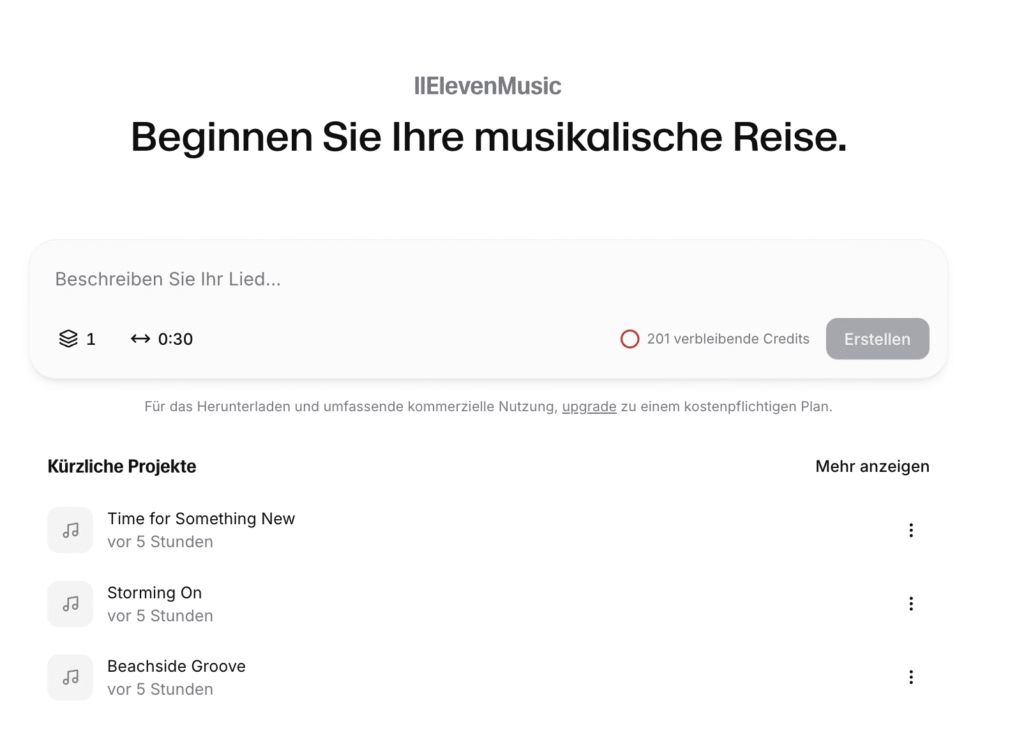Click the duration arrow icon beside 0:30

click(x=140, y=339)
